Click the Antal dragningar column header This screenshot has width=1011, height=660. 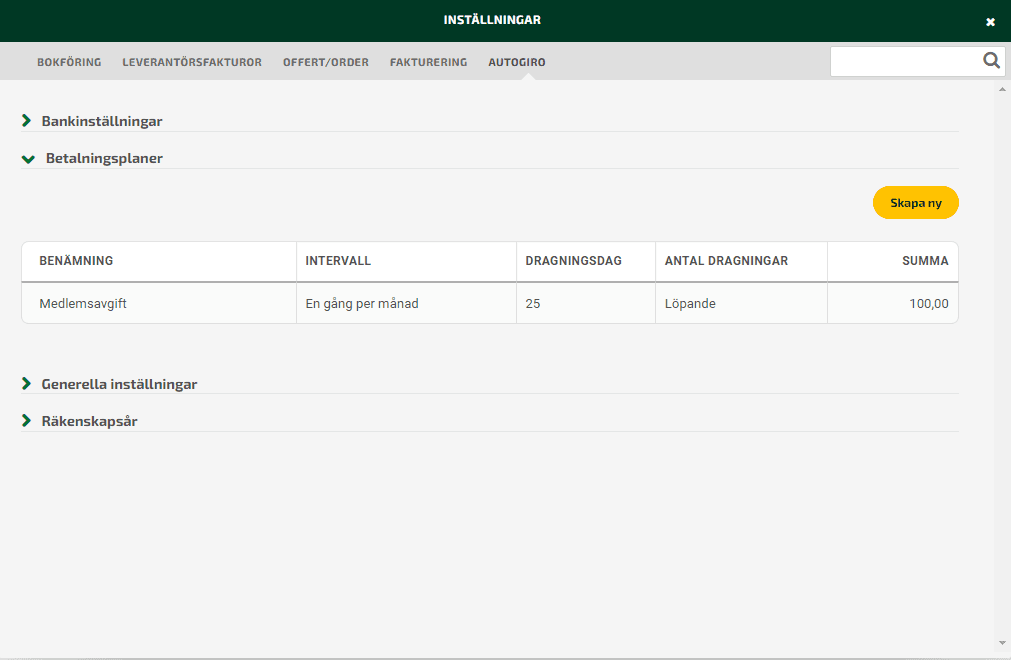coord(741,261)
